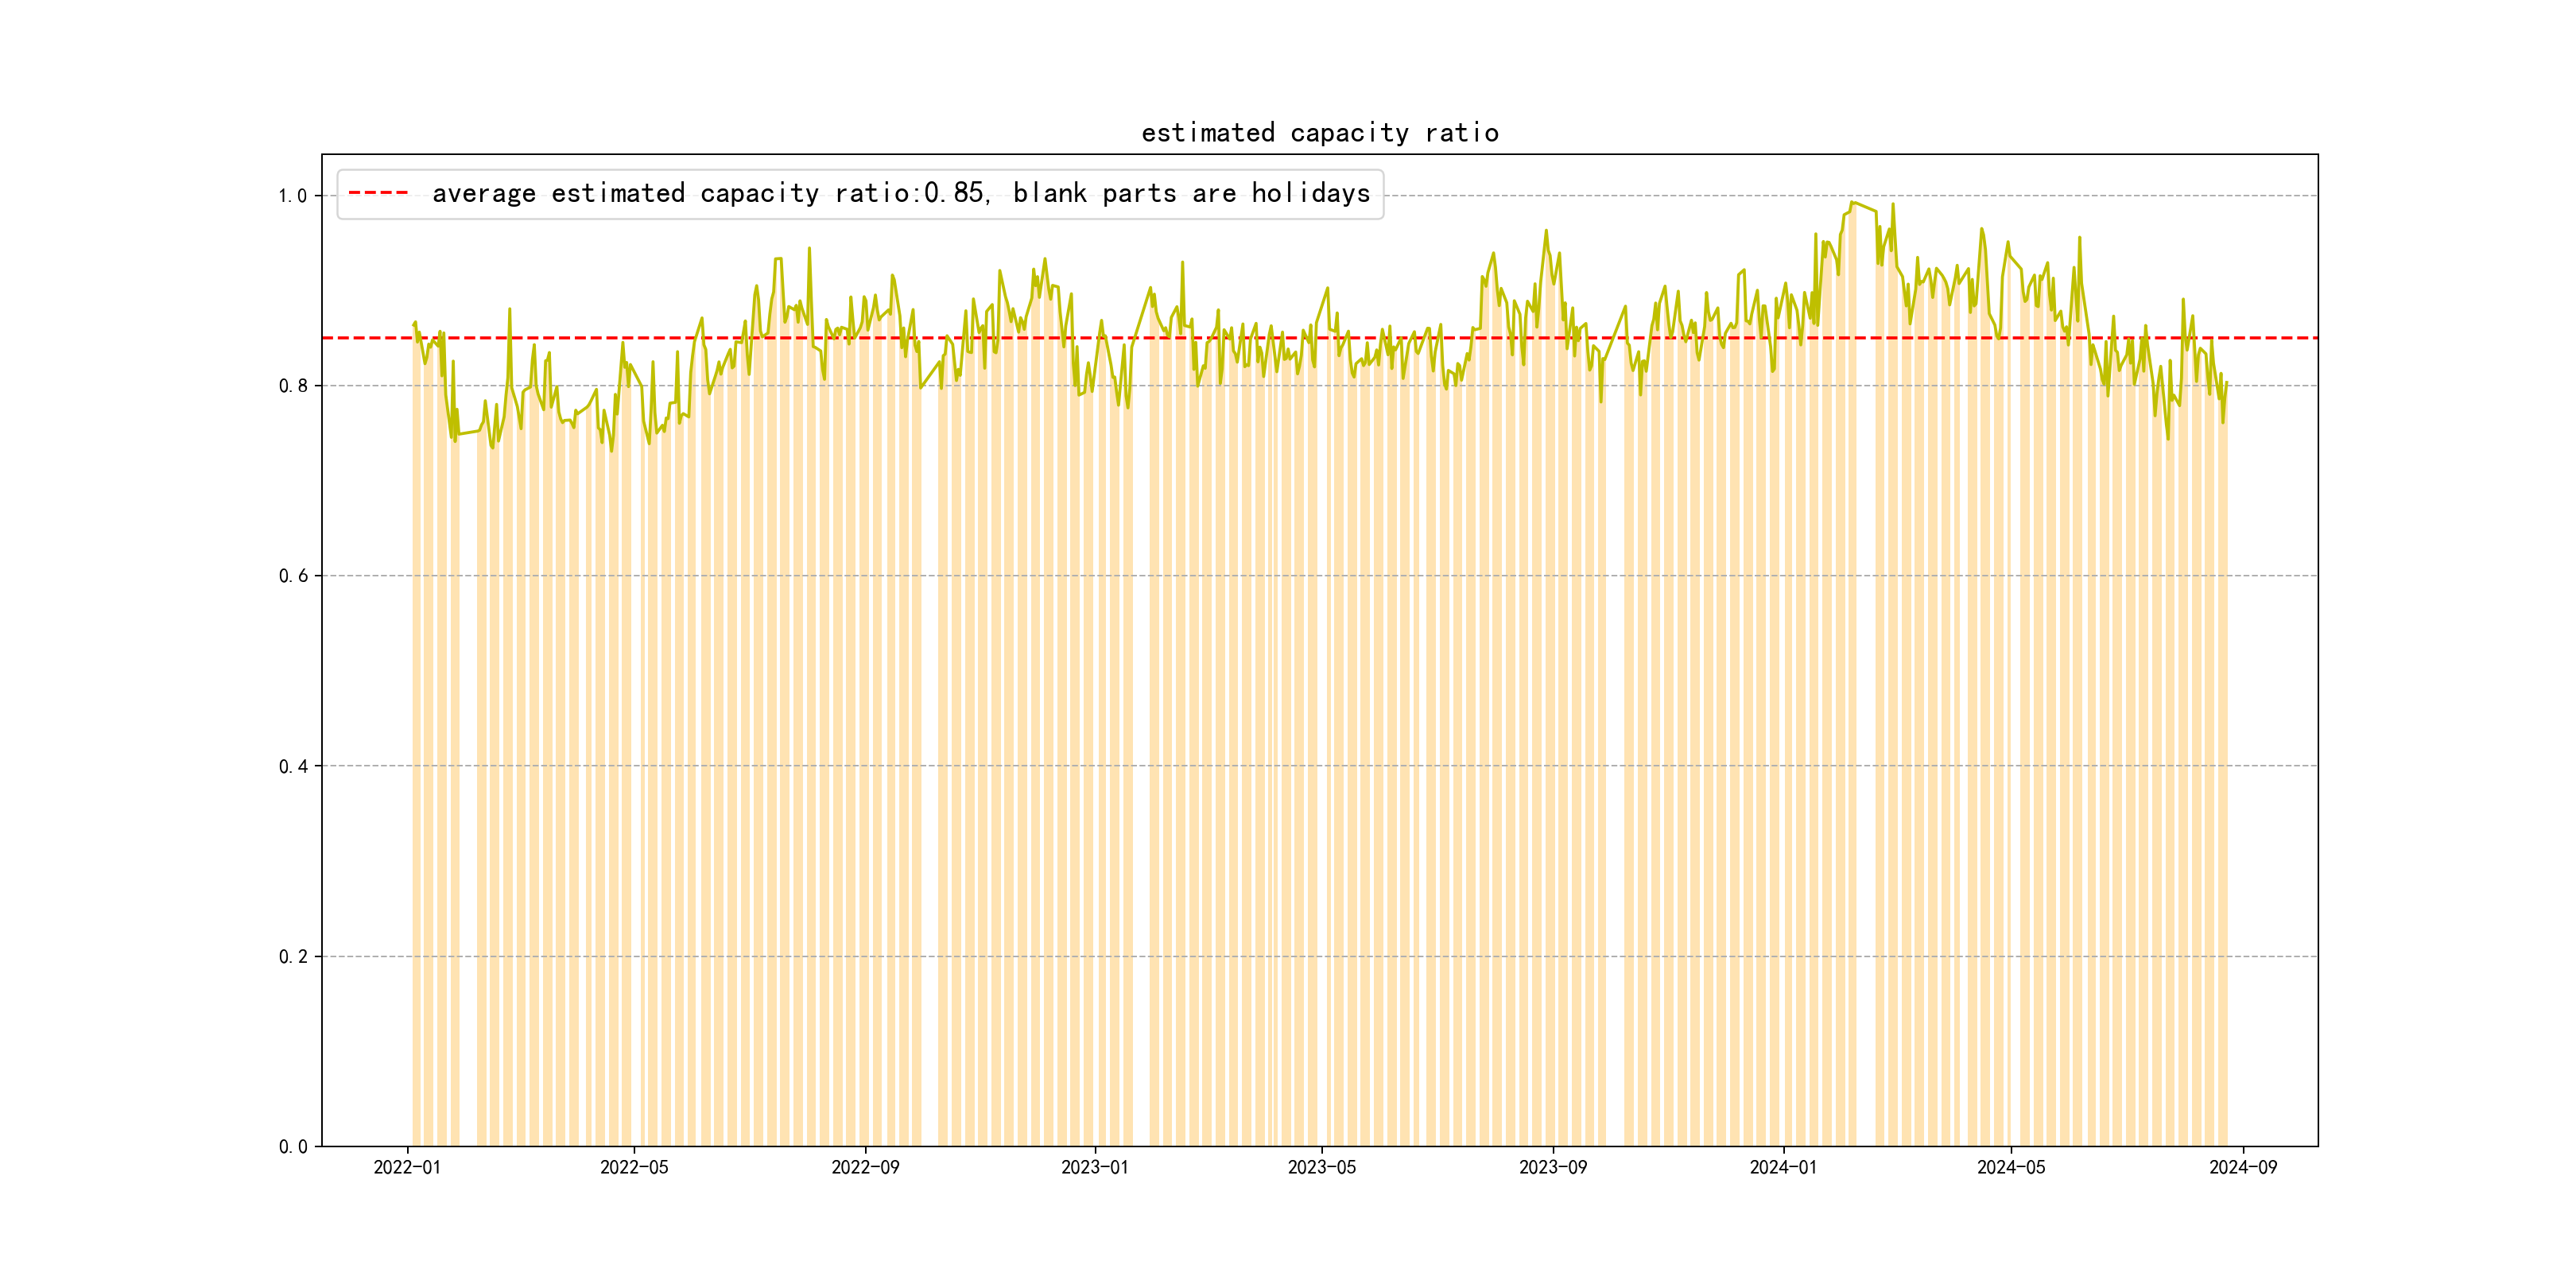Click the red dashed line sample in legend

(378, 193)
